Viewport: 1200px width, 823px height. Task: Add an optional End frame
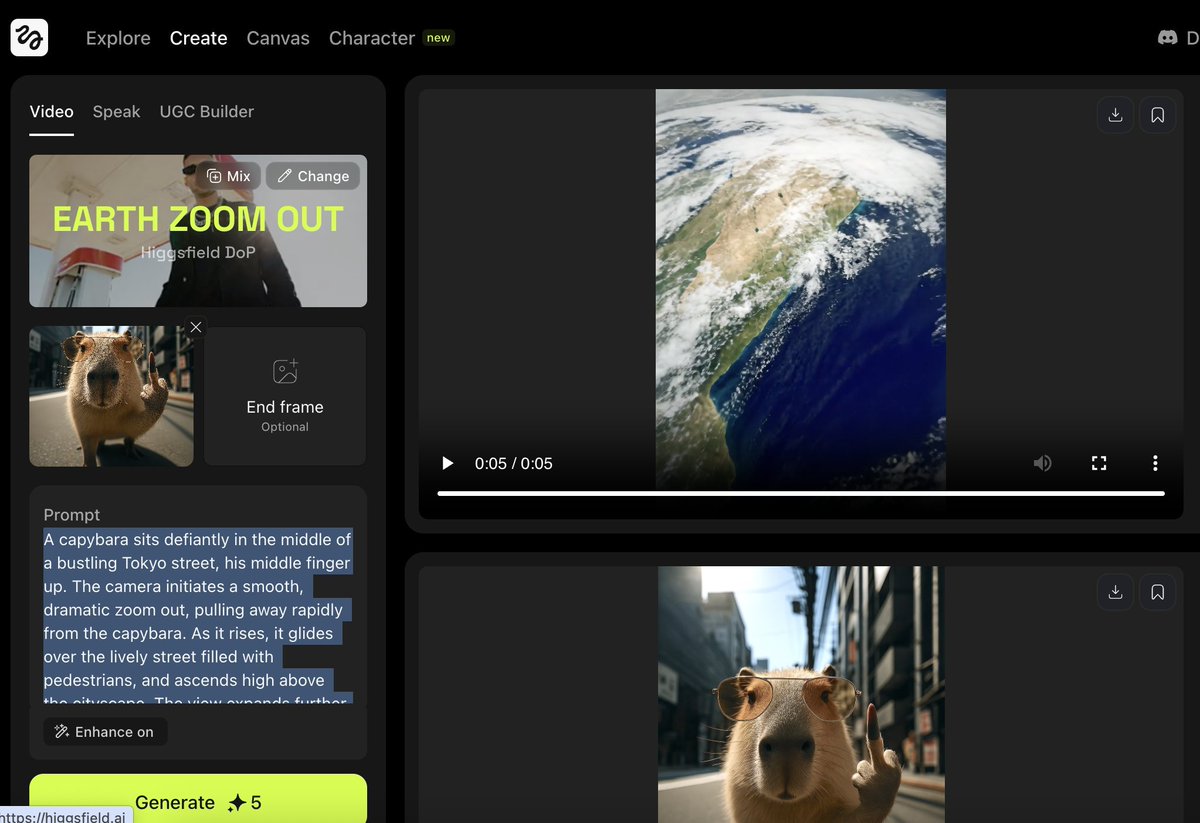coord(285,396)
